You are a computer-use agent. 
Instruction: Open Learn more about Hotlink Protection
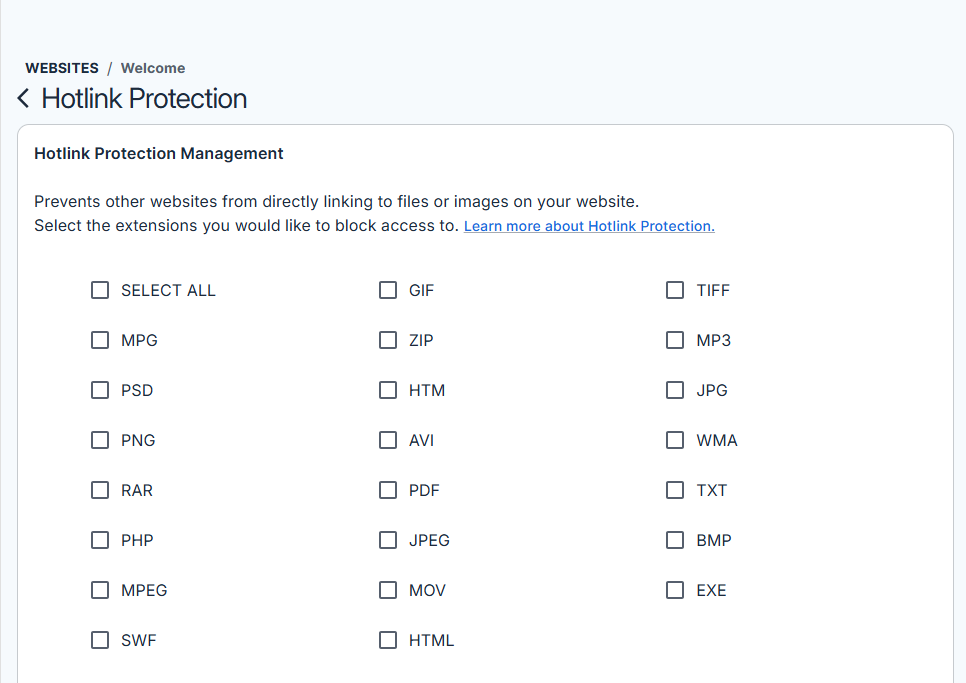588,226
